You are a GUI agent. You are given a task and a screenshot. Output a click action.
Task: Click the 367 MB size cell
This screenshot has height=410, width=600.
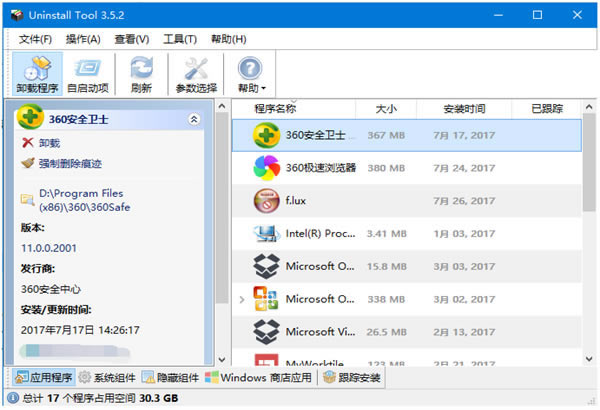coord(386,135)
